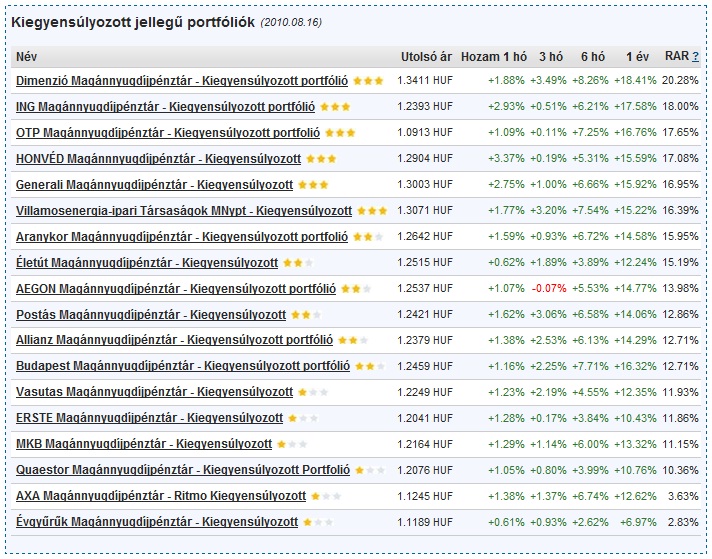
Task: Select the +6.97% one-year return for Évgyűrűk
Action: [638, 522]
